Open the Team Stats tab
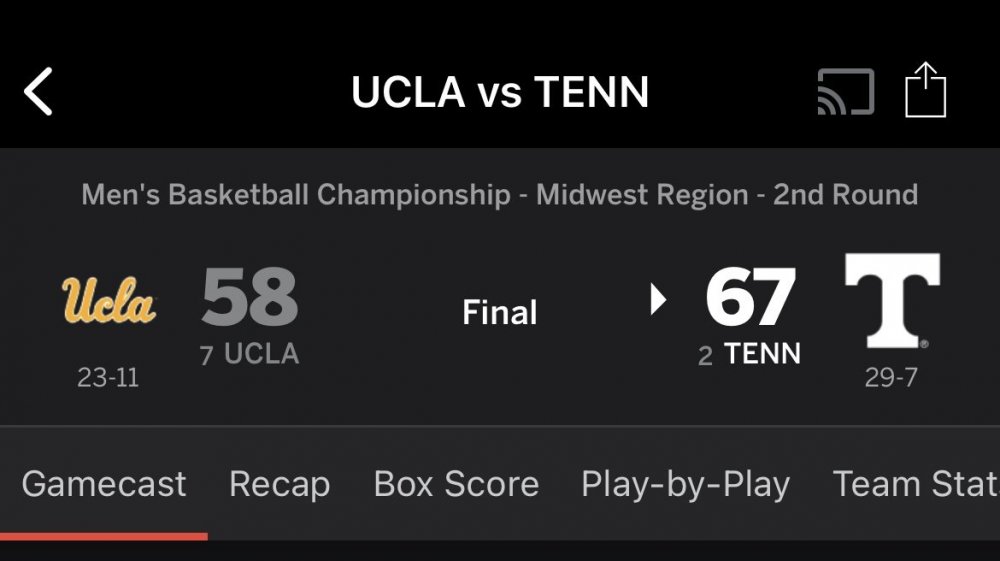Image resolution: width=1000 pixels, height=561 pixels. [x=915, y=484]
